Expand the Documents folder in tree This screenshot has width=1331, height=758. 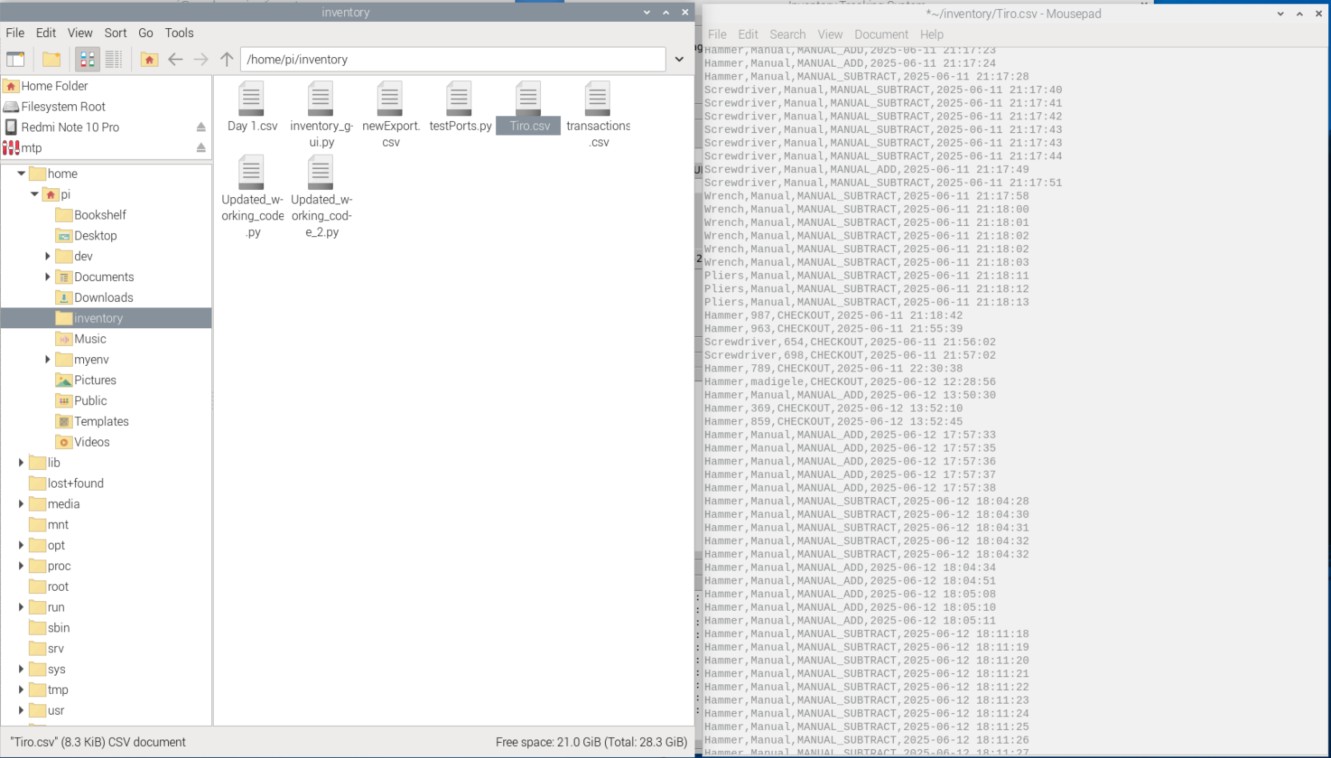click(x=47, y=277)
